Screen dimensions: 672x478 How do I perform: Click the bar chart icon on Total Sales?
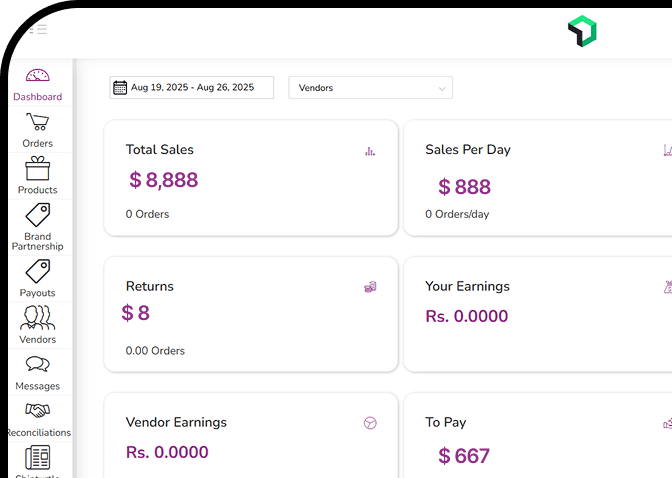click(370, 151)
